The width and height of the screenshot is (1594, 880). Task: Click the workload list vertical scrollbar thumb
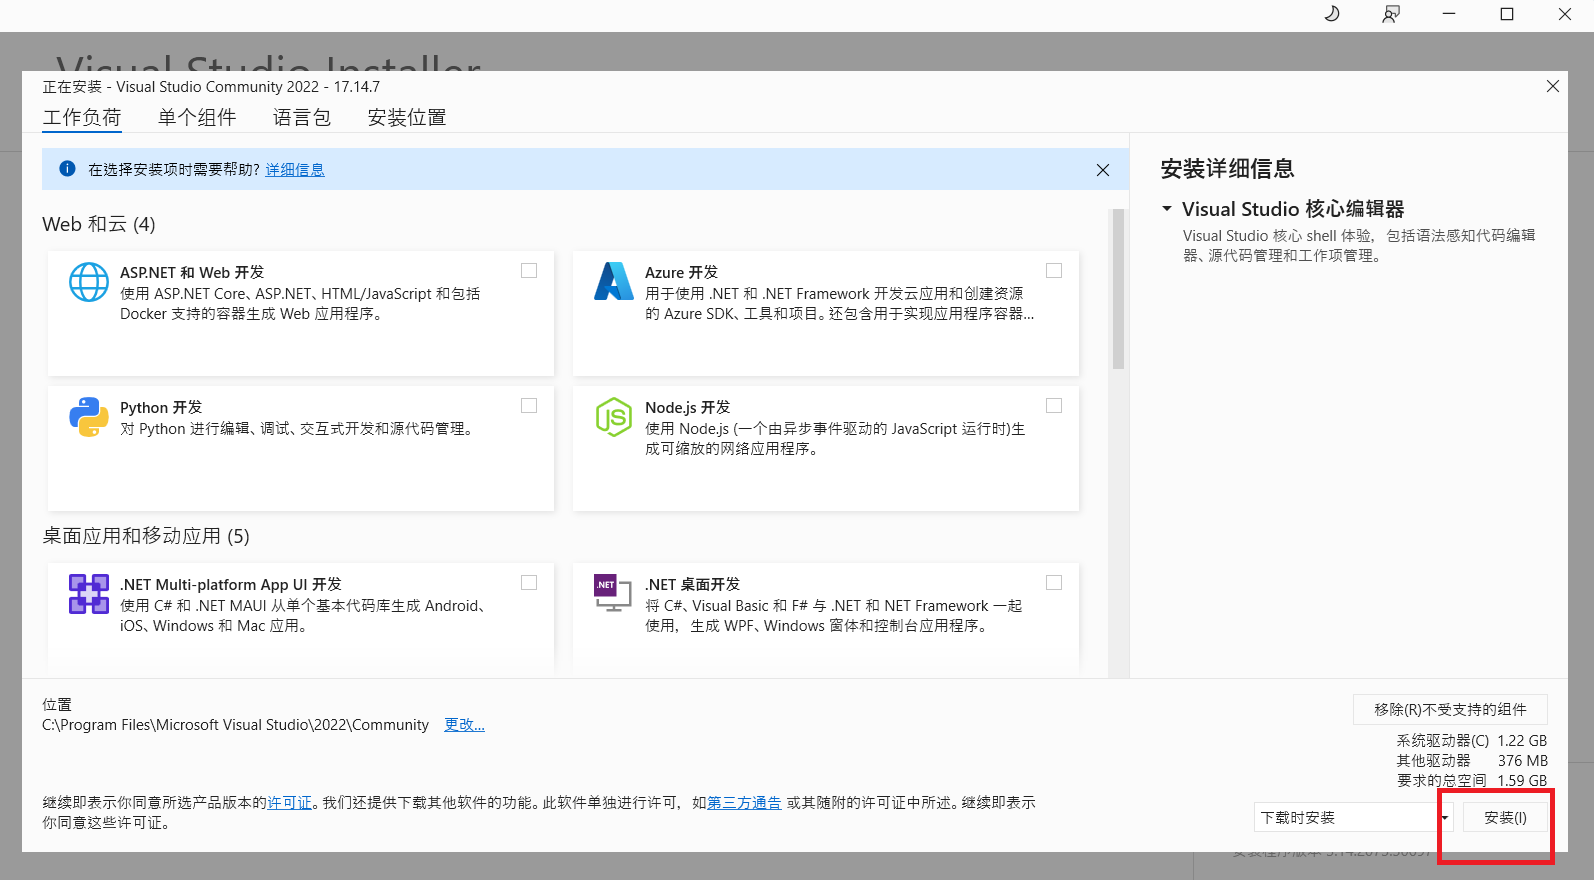click(x=1118, y=289)
